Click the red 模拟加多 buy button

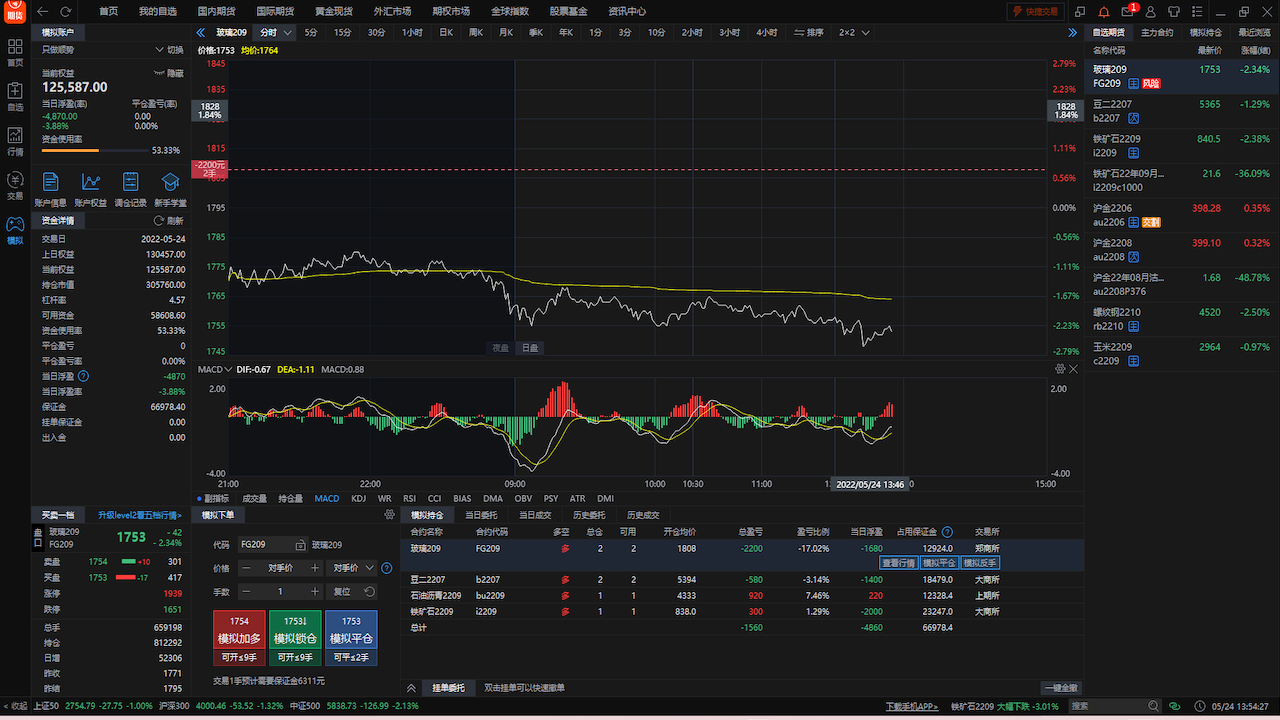[x=239, y=631]
